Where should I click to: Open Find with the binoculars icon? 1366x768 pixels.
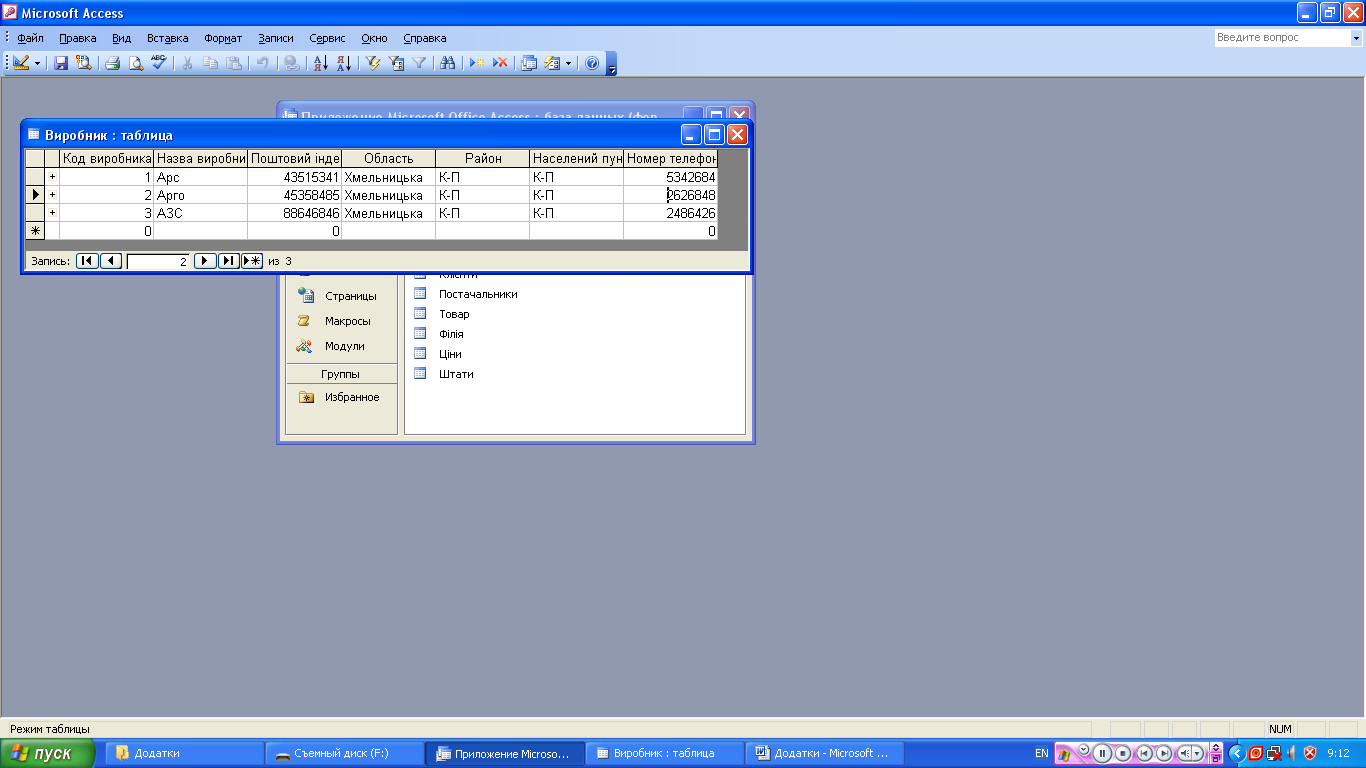tap(448, 62)
